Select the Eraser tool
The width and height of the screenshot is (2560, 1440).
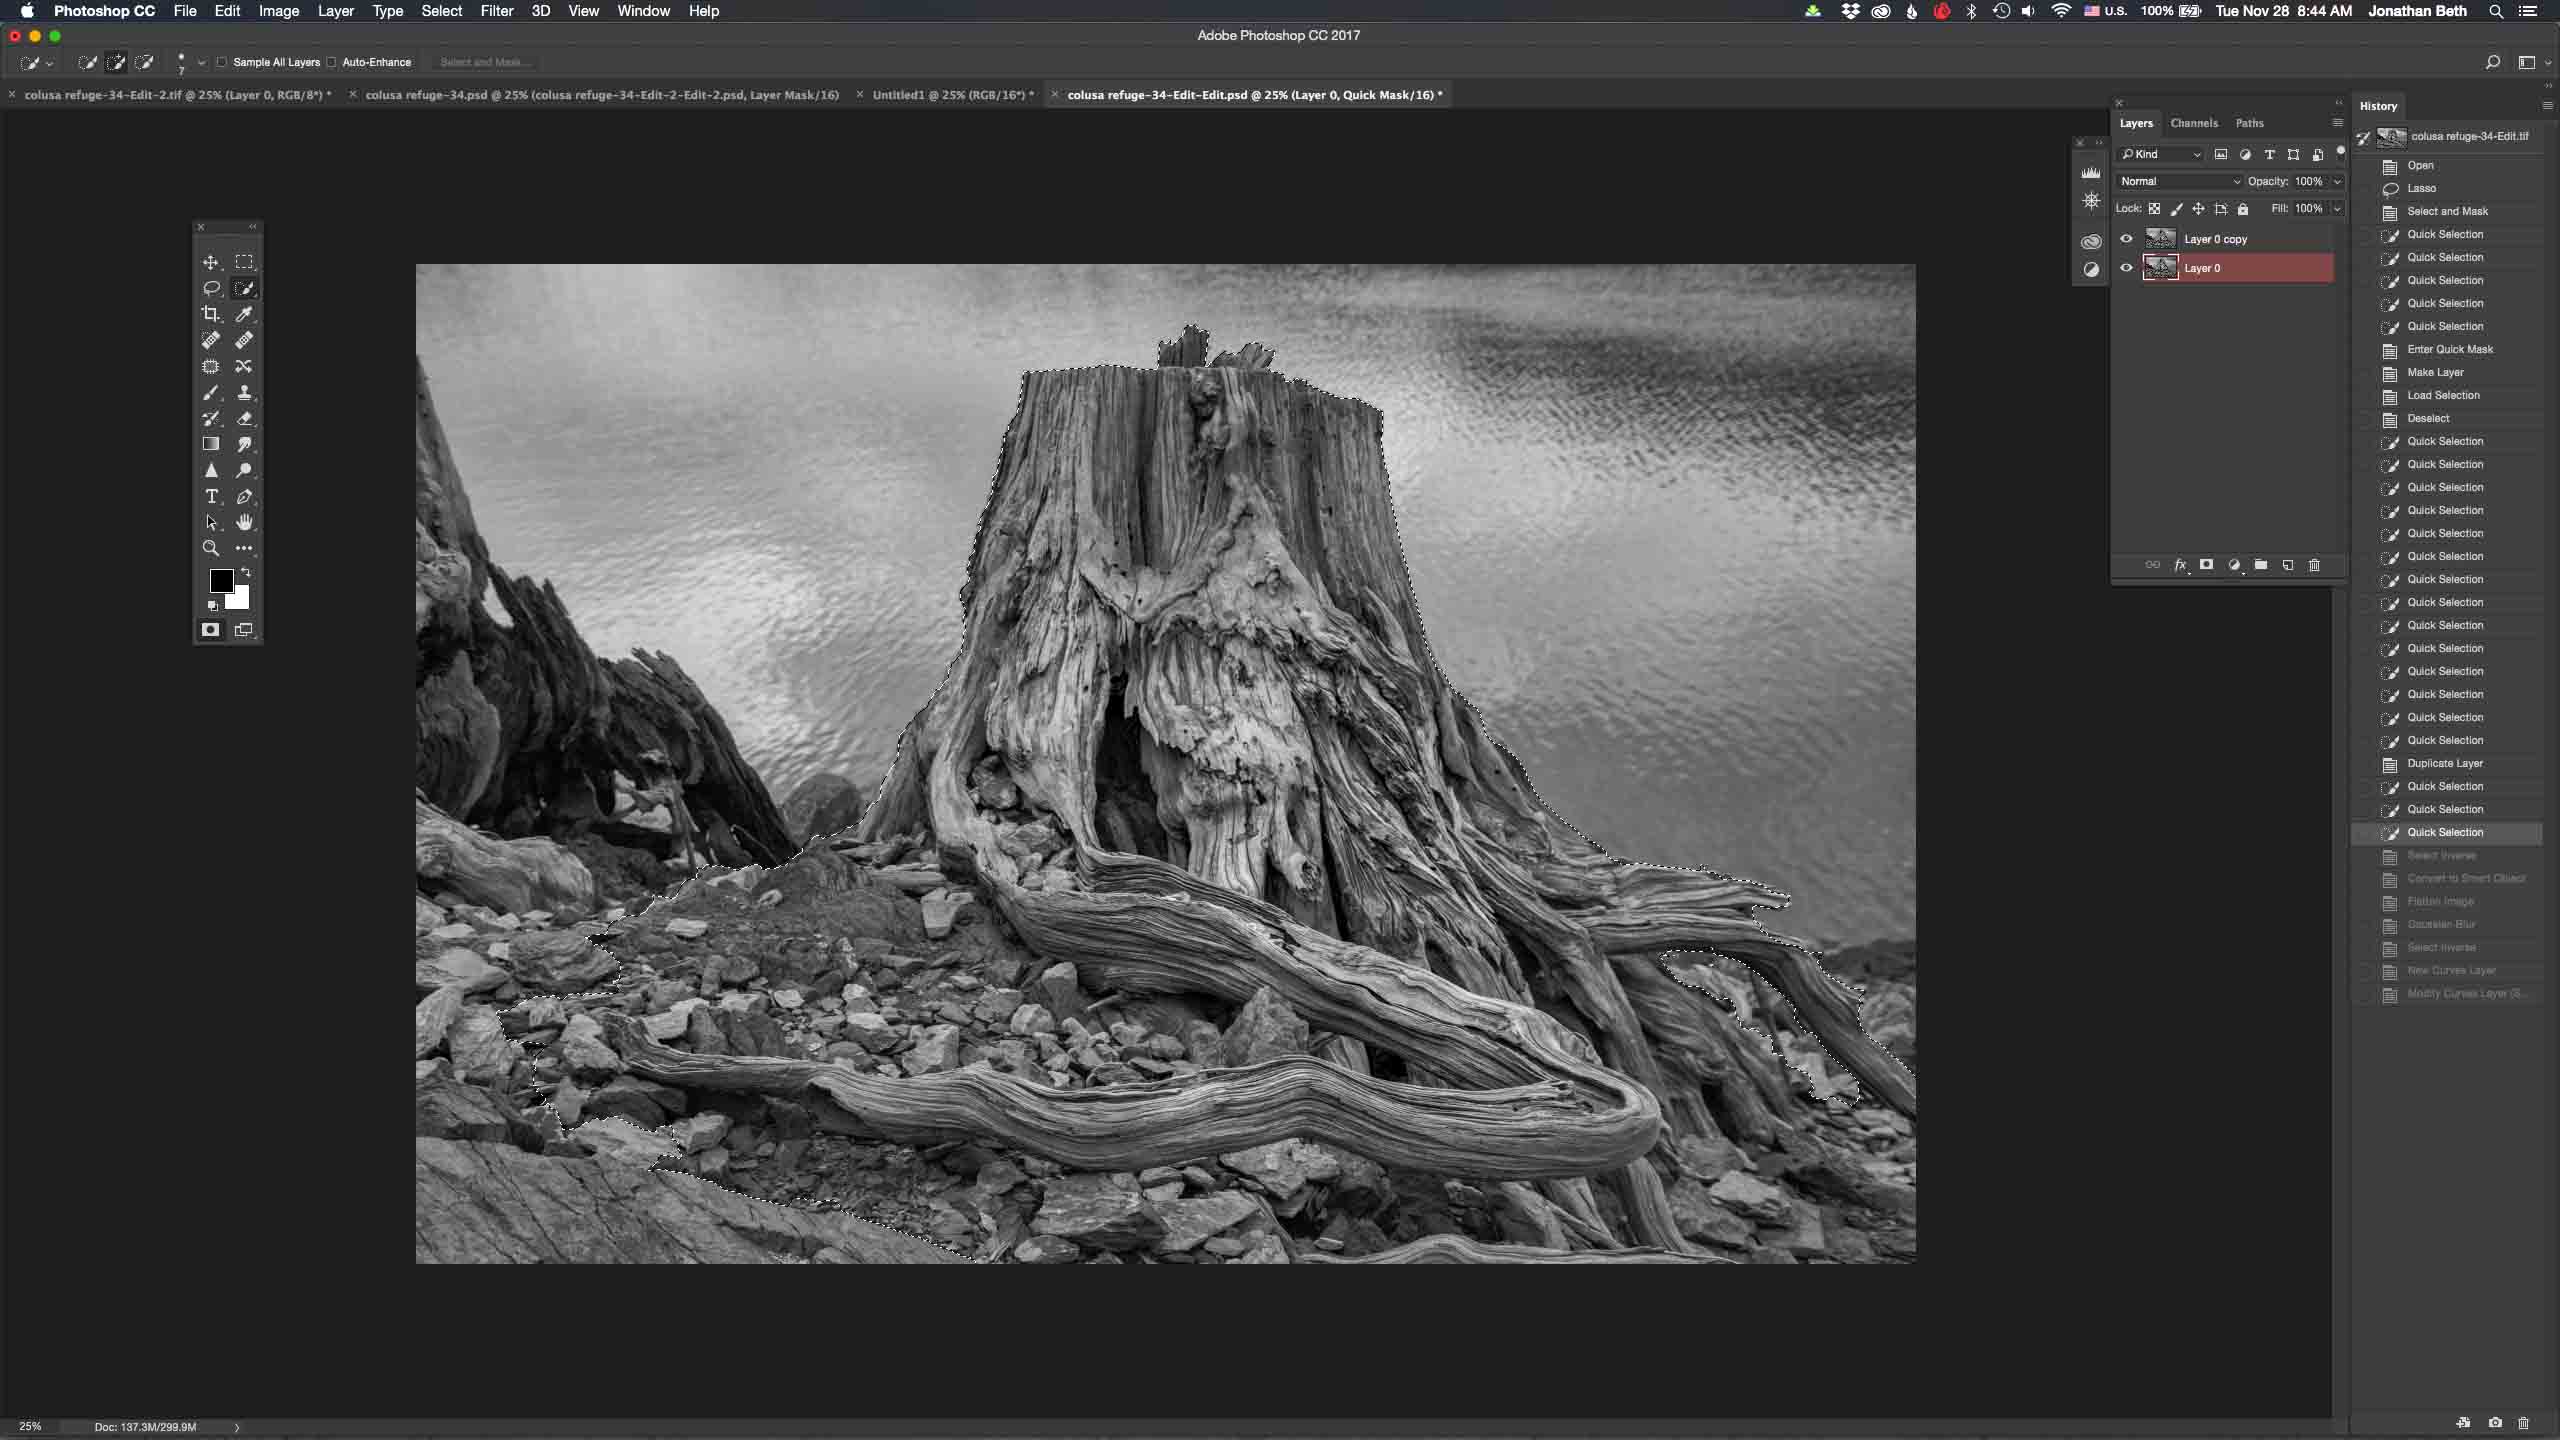point(244,418)
